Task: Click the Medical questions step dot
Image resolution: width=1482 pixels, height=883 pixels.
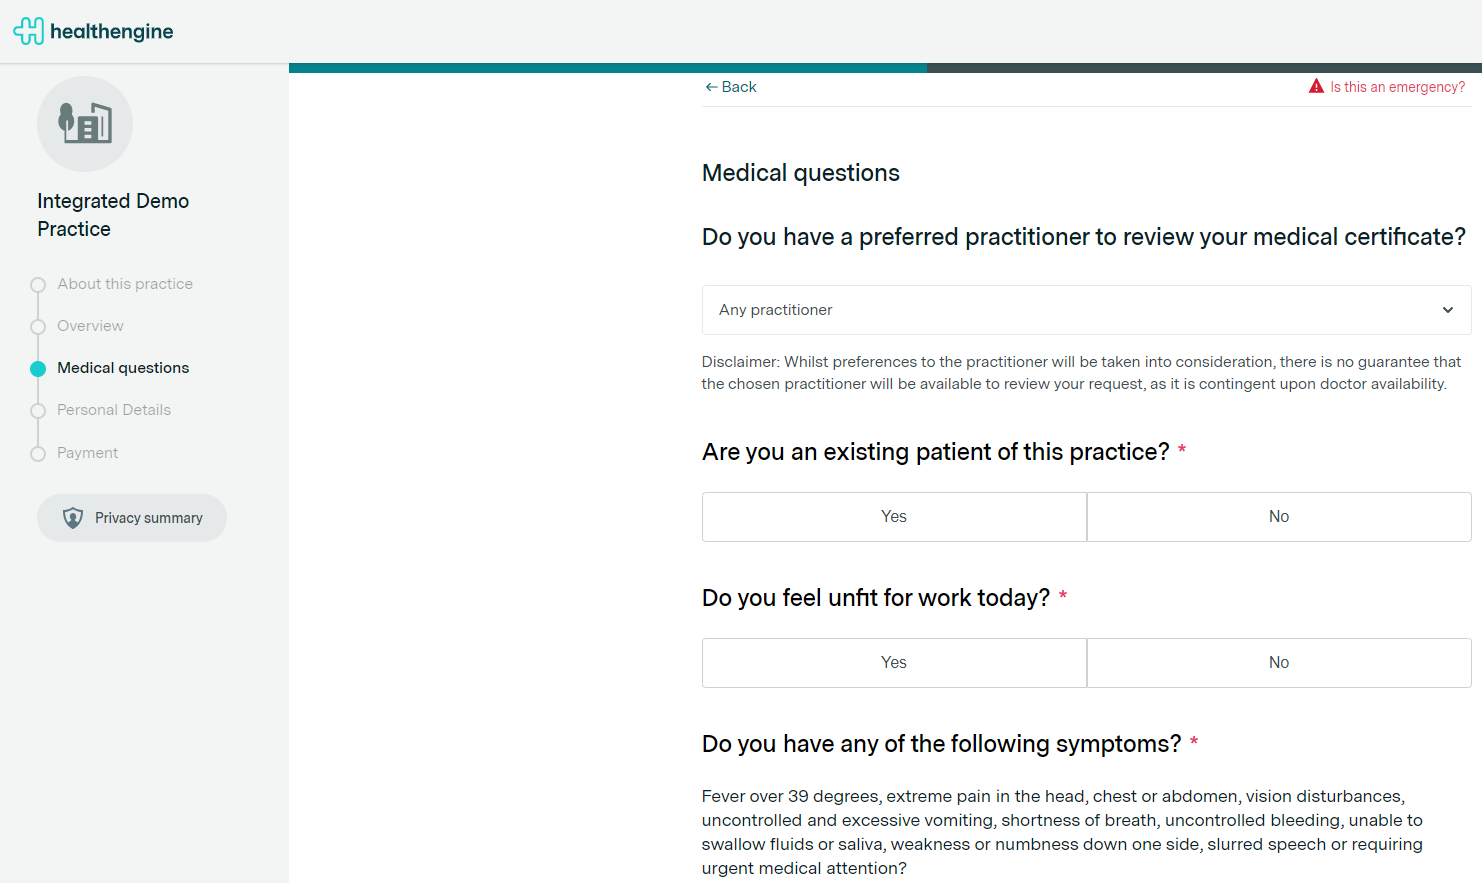Action: click(38, 369)
